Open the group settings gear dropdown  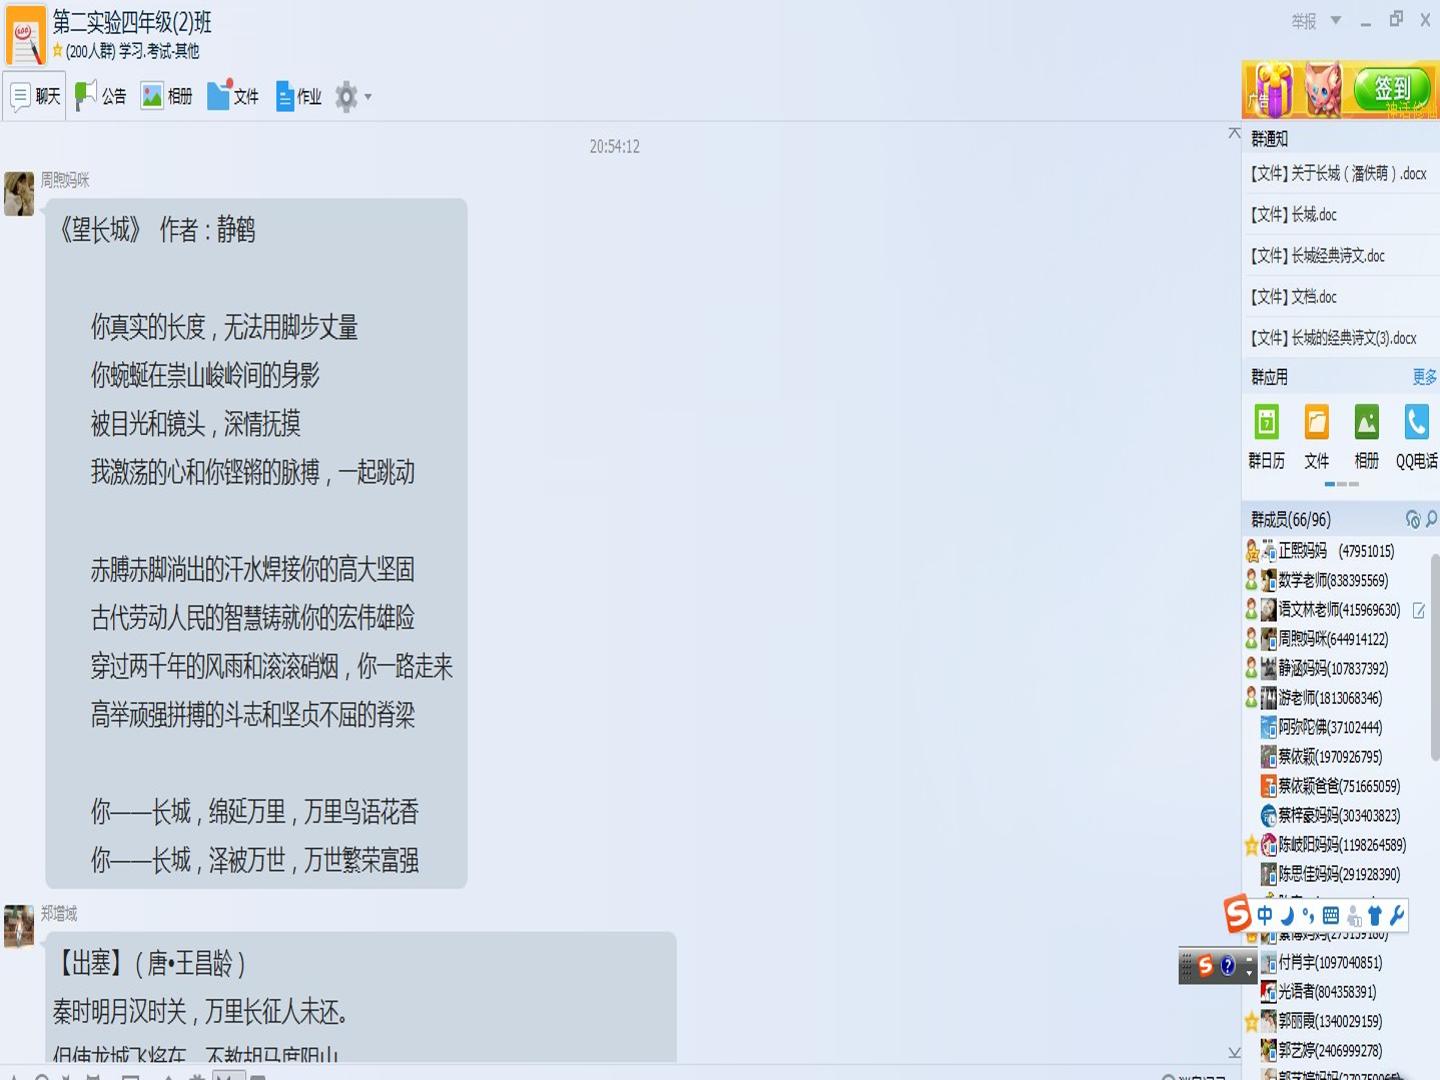pyautogui.click(x=353, y=97)
